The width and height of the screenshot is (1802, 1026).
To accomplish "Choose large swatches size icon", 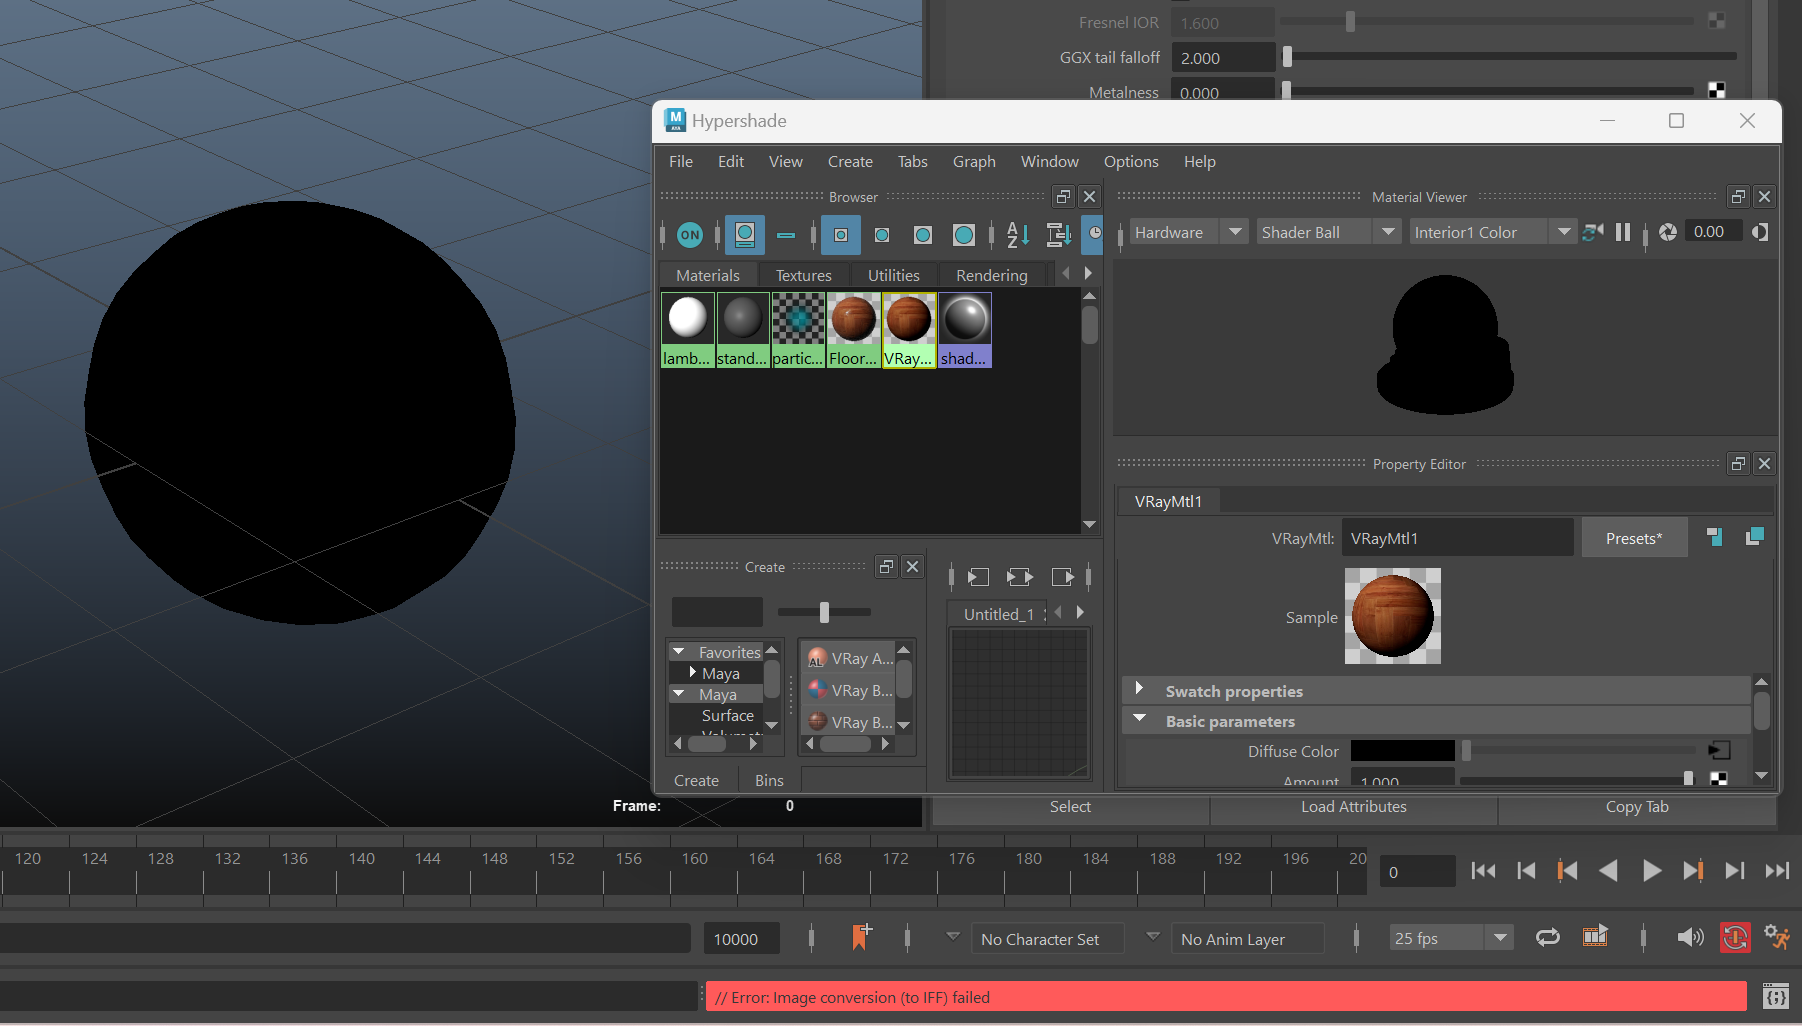I will pos(923,235).
